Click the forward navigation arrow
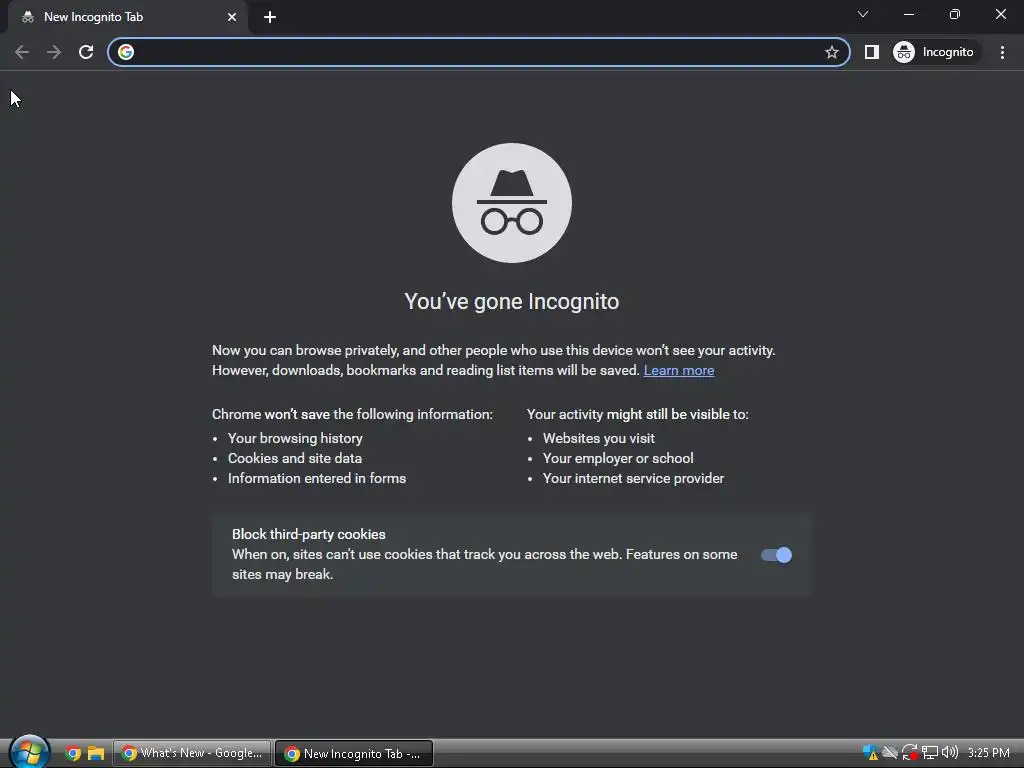Screen dimensions: 1024x768 tap(54, 52)
